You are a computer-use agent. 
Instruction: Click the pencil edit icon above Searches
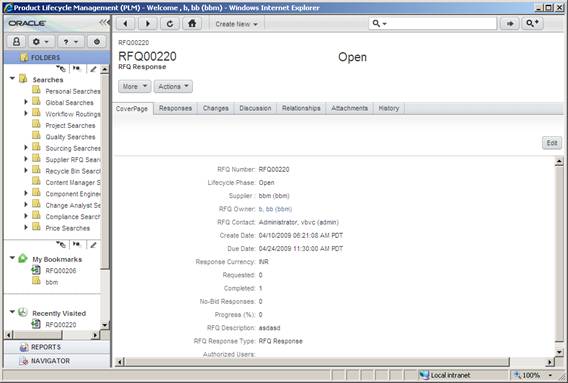coord(93,68)
